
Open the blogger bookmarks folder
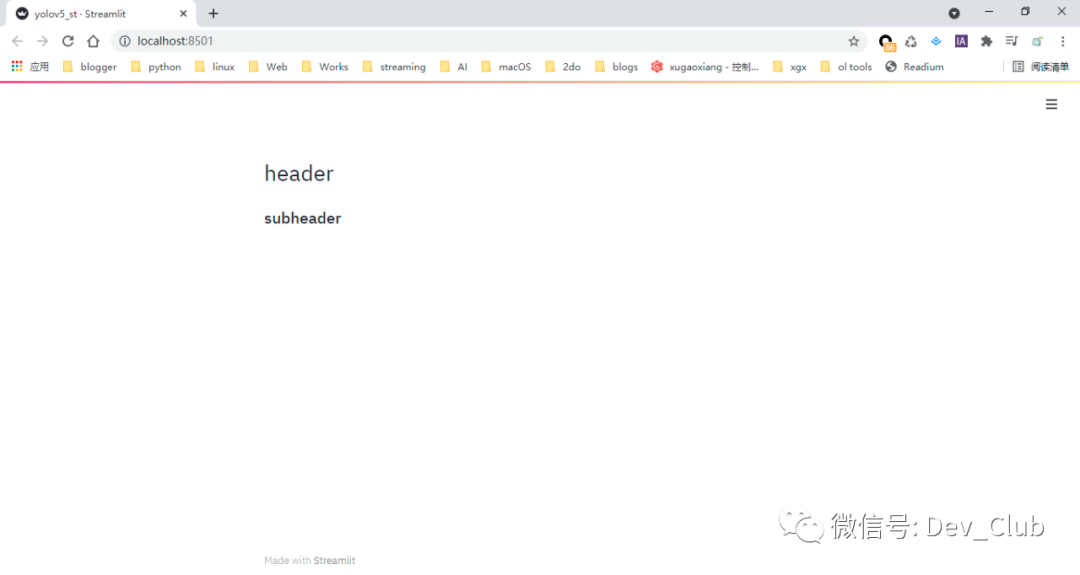click(x=90, y=67)
